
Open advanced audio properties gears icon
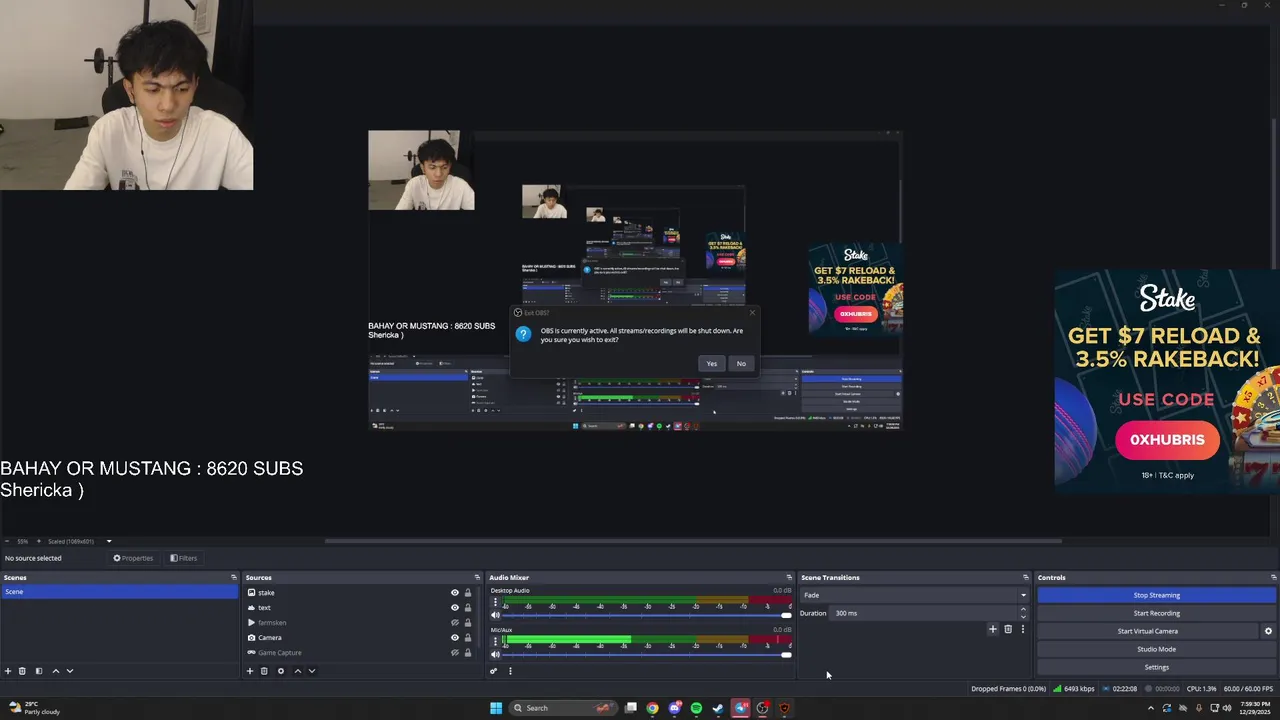pyautogui.click(x=493, y=671)
